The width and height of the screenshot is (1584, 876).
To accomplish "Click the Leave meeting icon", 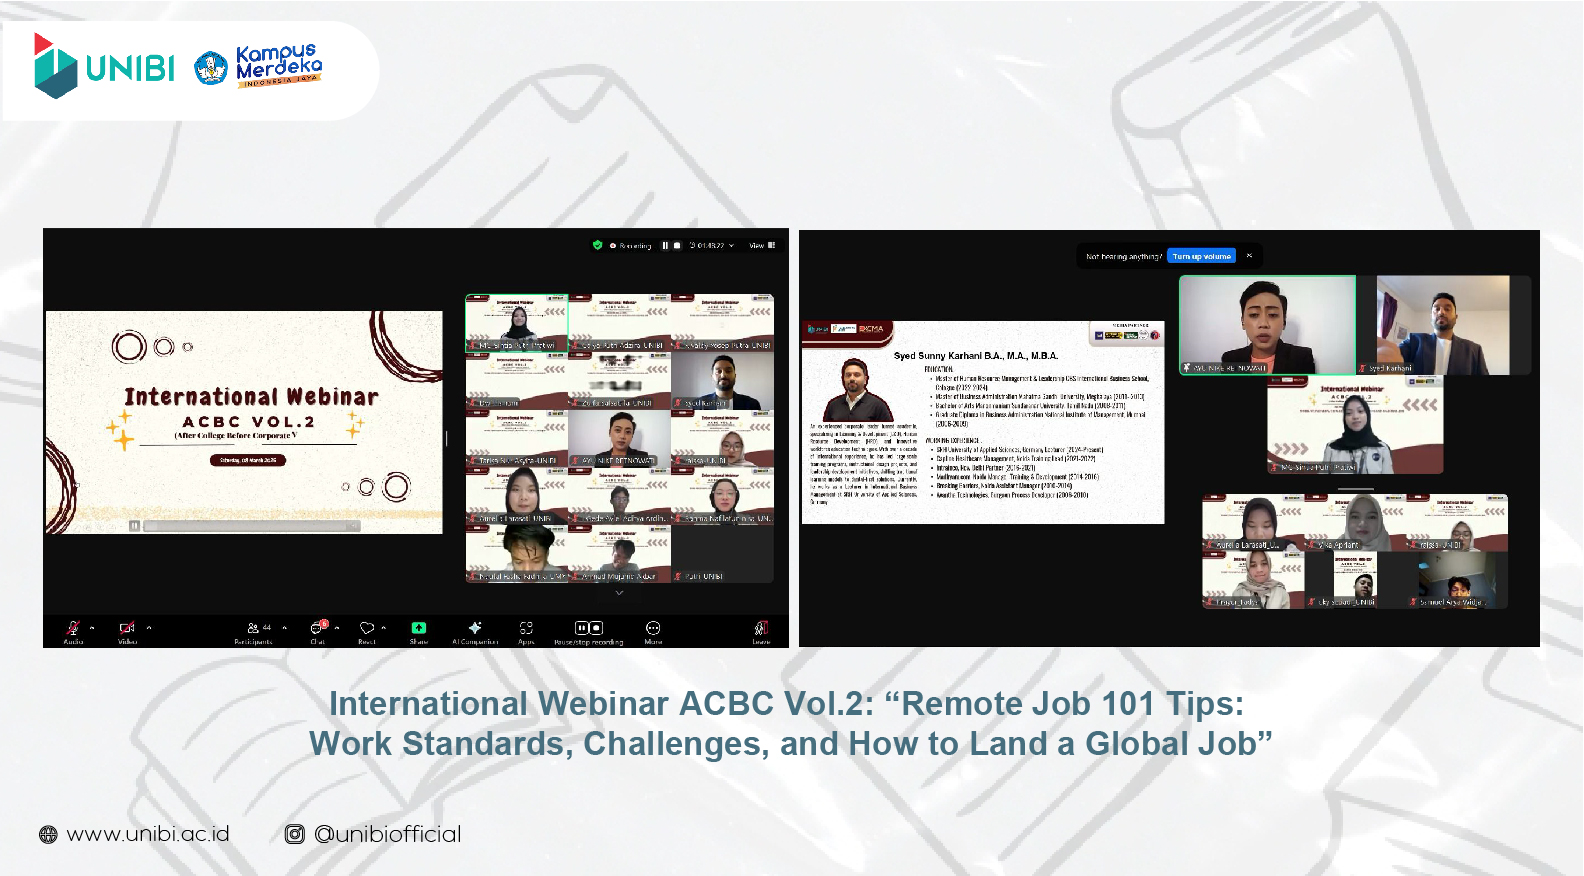I will tap(761, 628).
